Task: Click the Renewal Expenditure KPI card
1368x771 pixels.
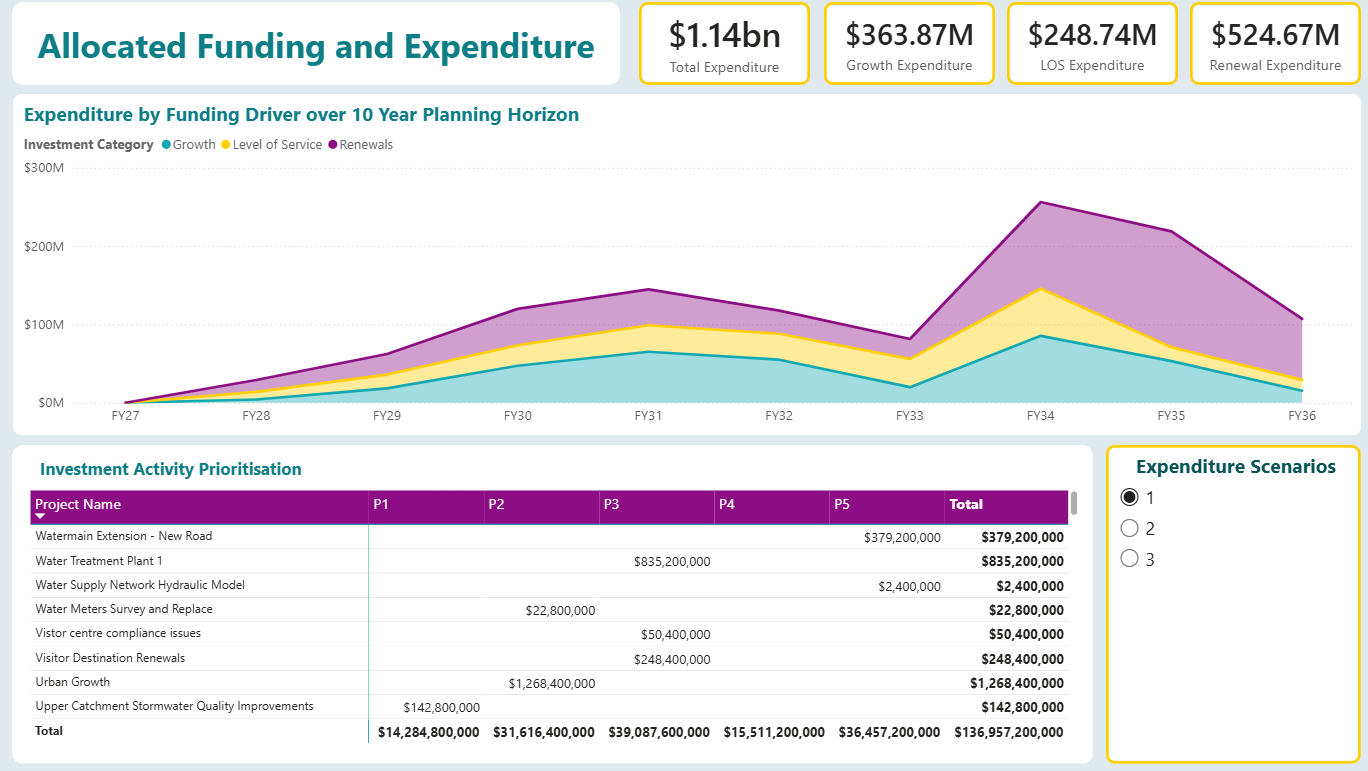Action: [1275, 44]
